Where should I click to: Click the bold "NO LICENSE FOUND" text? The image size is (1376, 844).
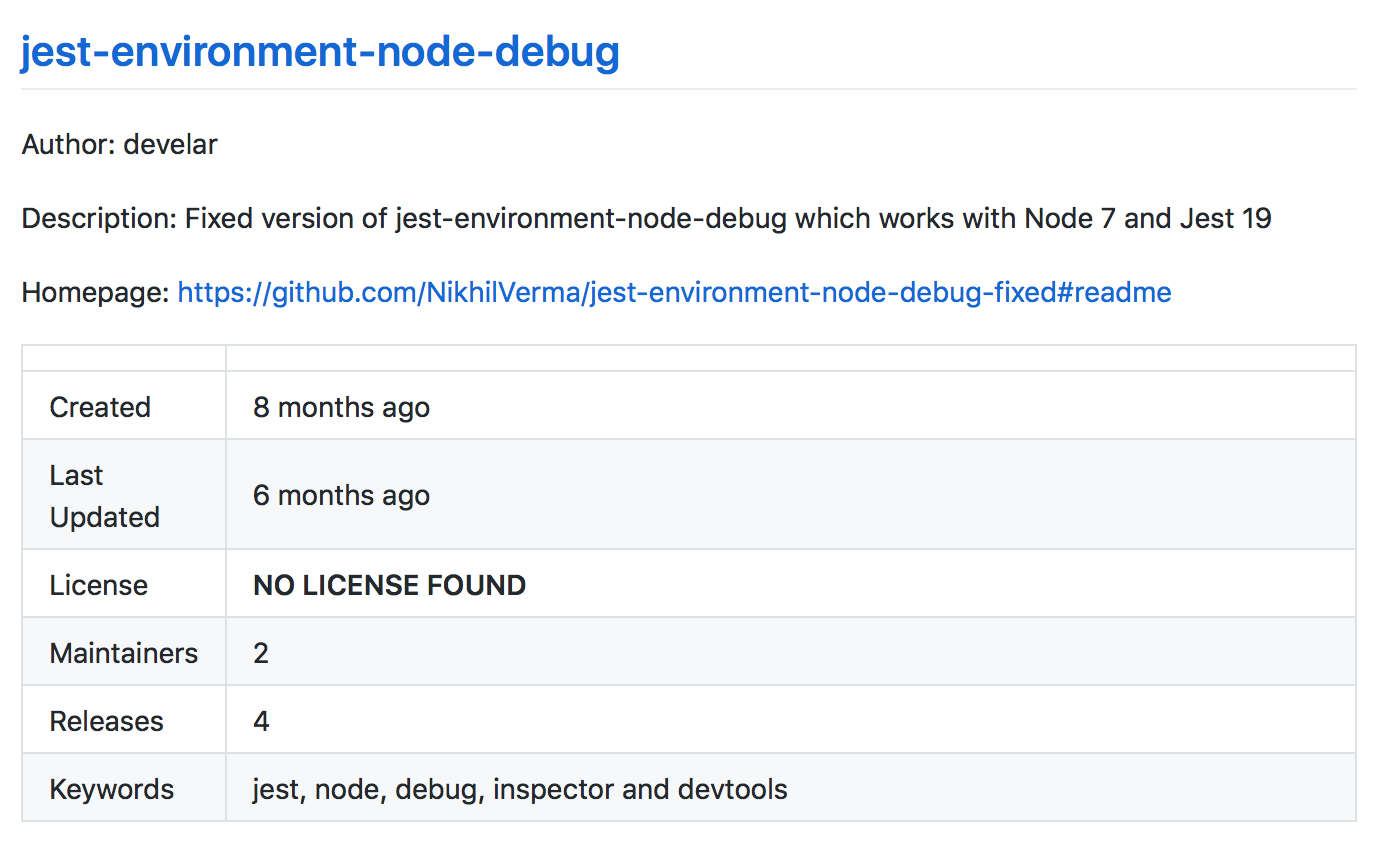[x=389, y=585]
